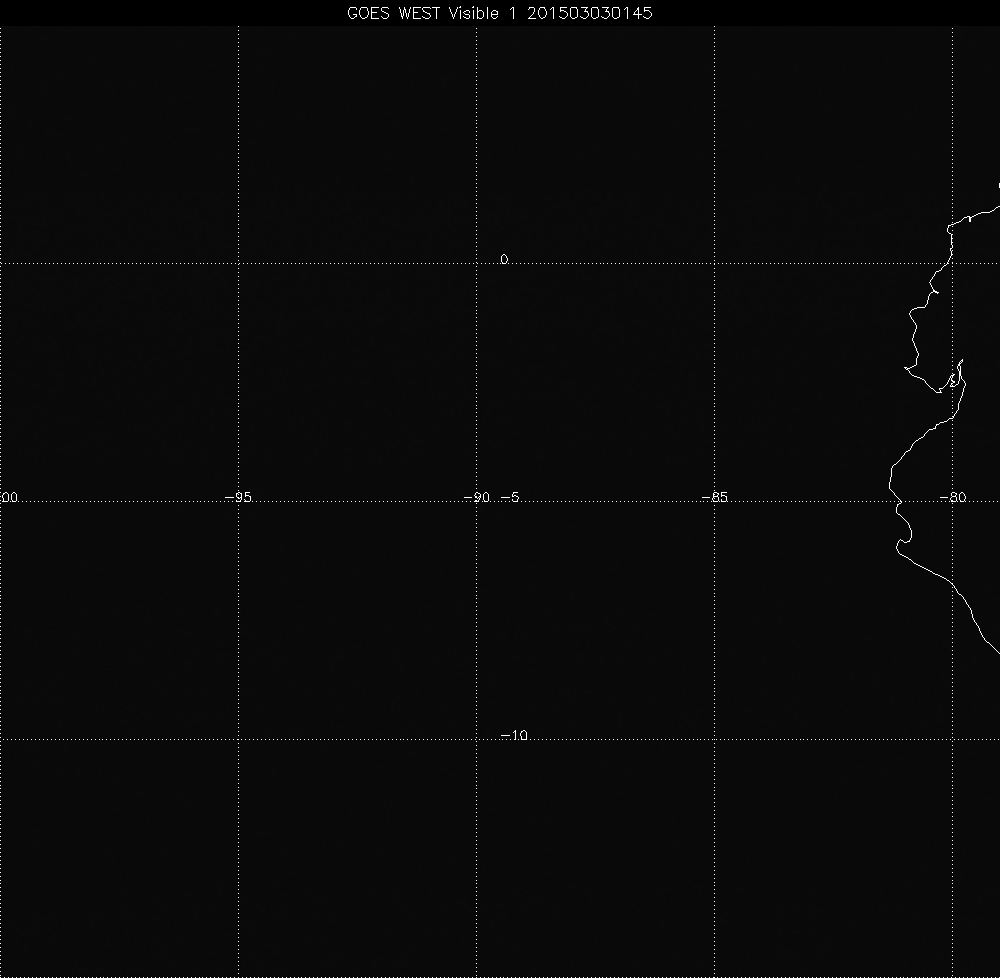Click the -80 longitude label
Image resolution: width=1000 pixels, height=978 pixels.
pos(953,497)
